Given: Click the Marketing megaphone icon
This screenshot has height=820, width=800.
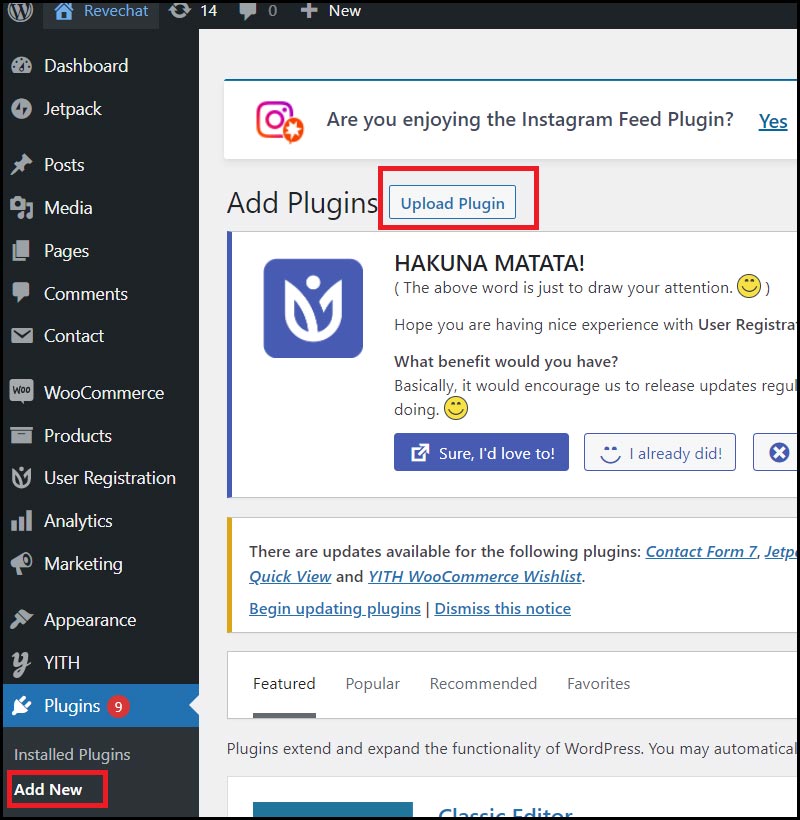Looking at the screenshot, I should 21,564.
